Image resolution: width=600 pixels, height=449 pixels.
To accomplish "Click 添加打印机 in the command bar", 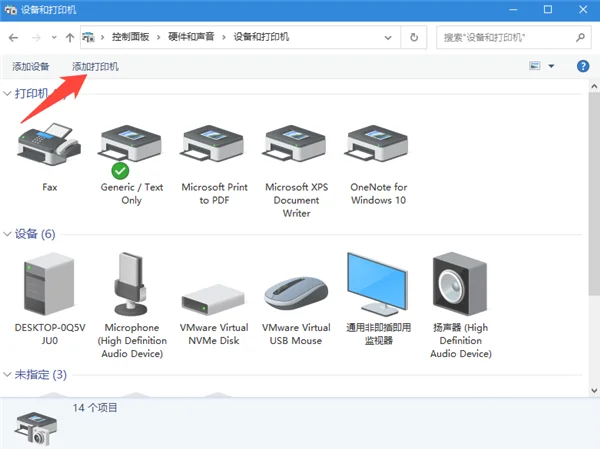I will (x=95, y=66).
